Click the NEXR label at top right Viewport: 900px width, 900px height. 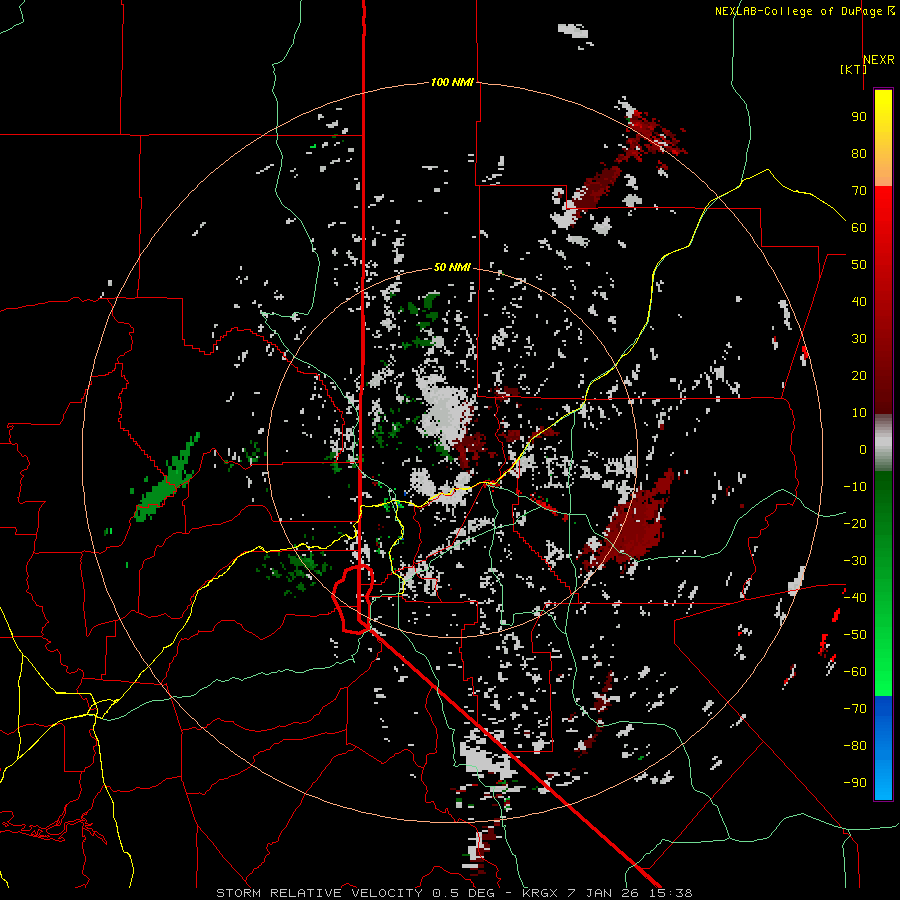coord(879,60)
